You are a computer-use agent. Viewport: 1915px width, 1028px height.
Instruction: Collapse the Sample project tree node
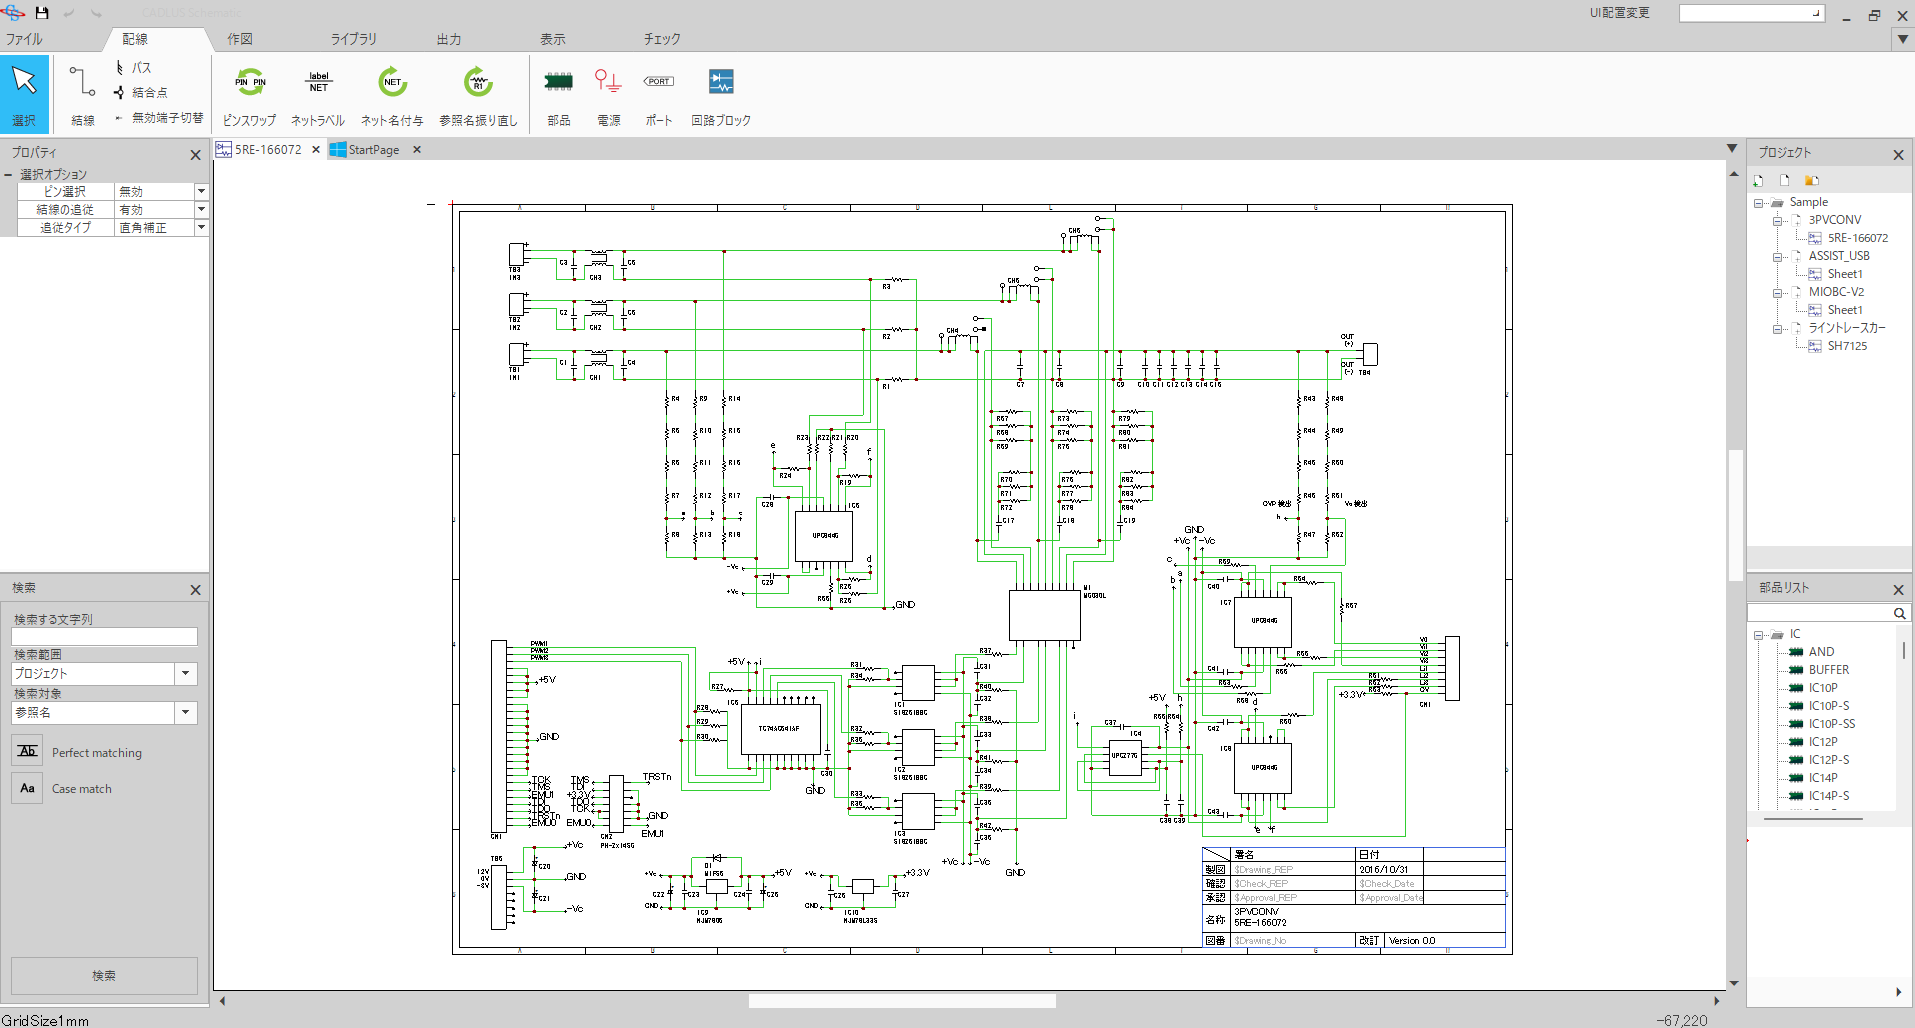1758,203
